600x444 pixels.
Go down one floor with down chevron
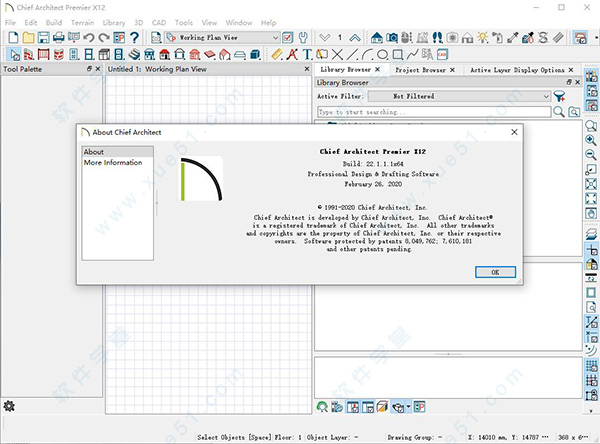pyautogui.click(x=324, y=38)
